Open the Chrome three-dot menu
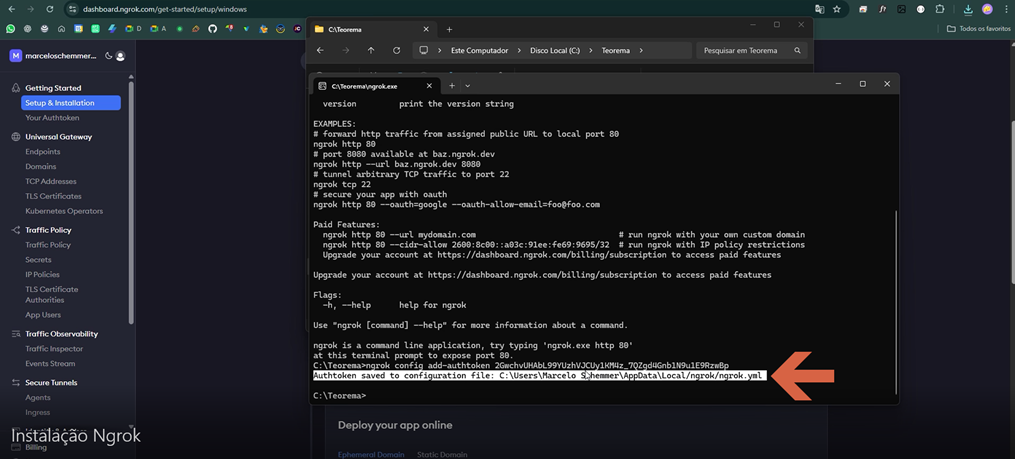This screenshot has width=1015, height=459. tap(1005, 10)
